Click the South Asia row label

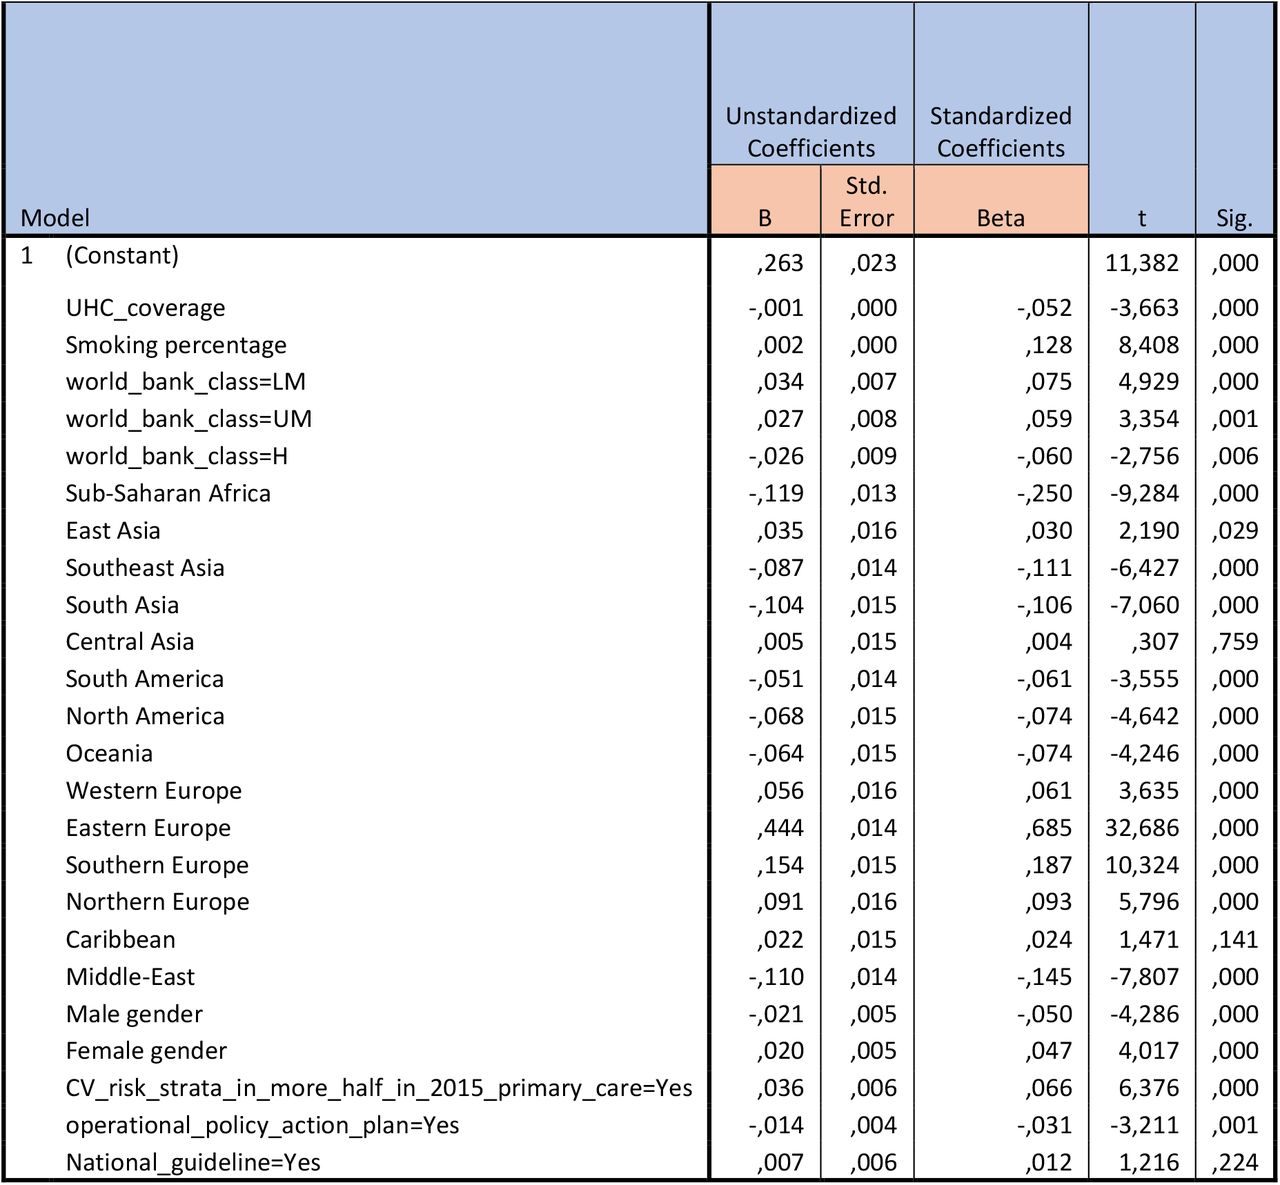coord(122,605)
